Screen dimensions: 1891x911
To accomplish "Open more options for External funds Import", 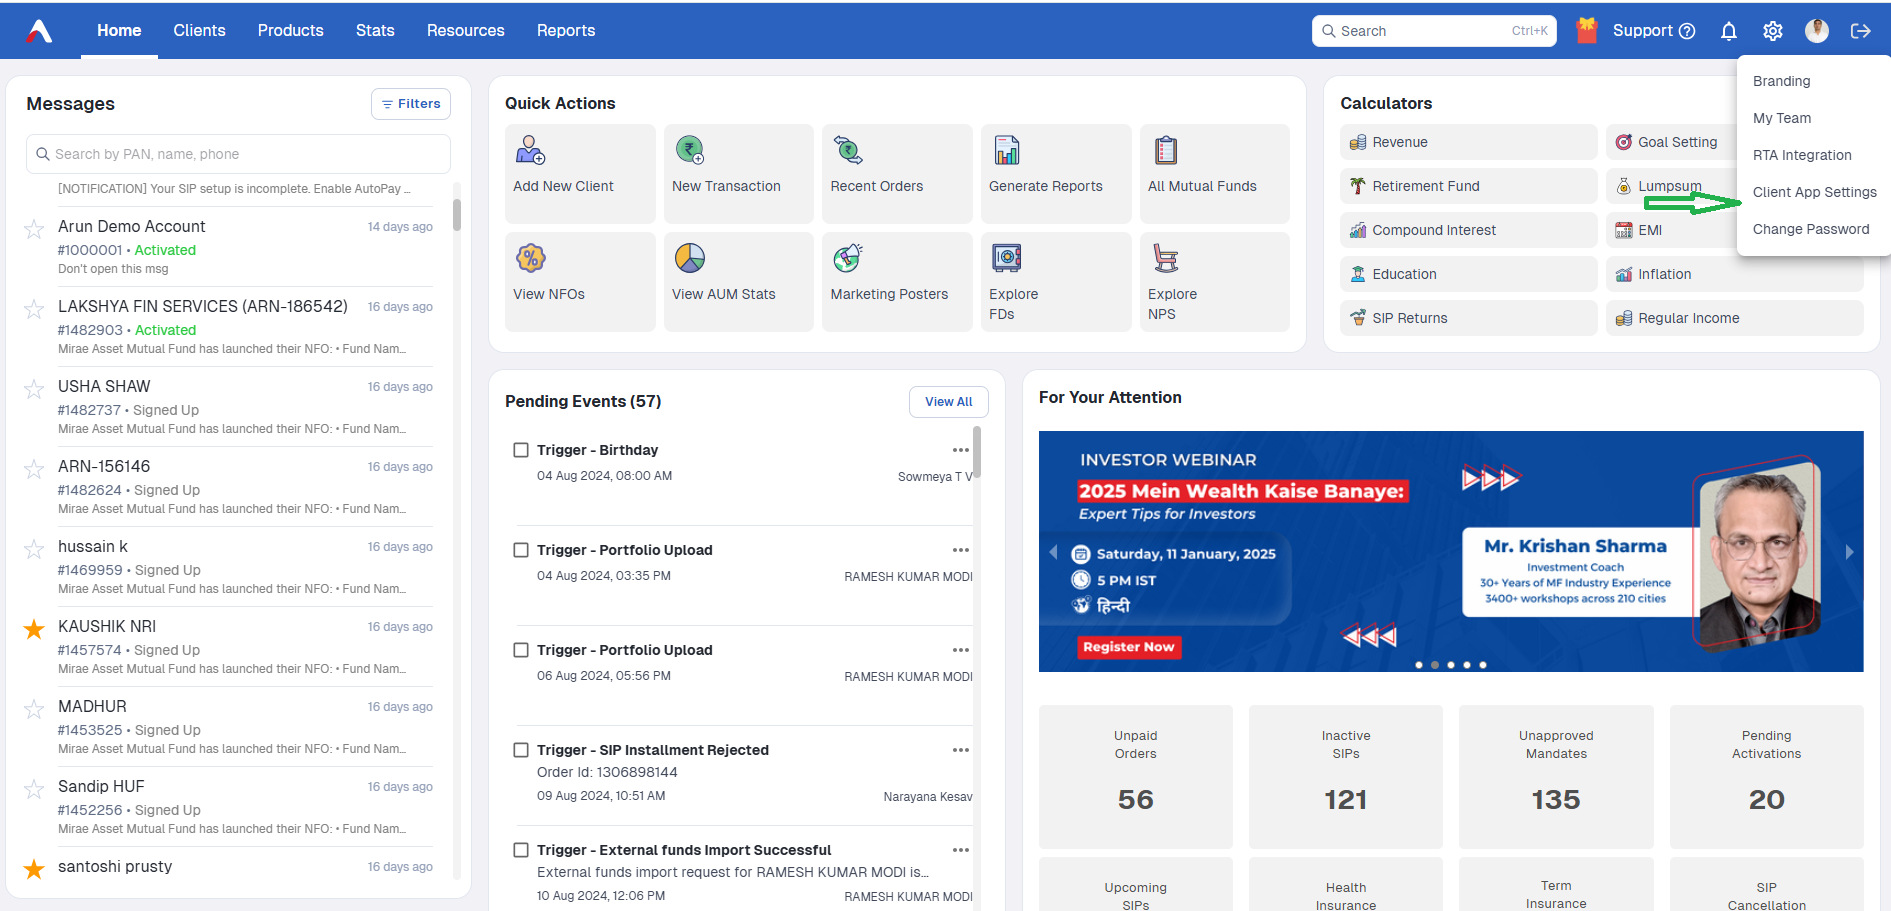I will [960, 850].
